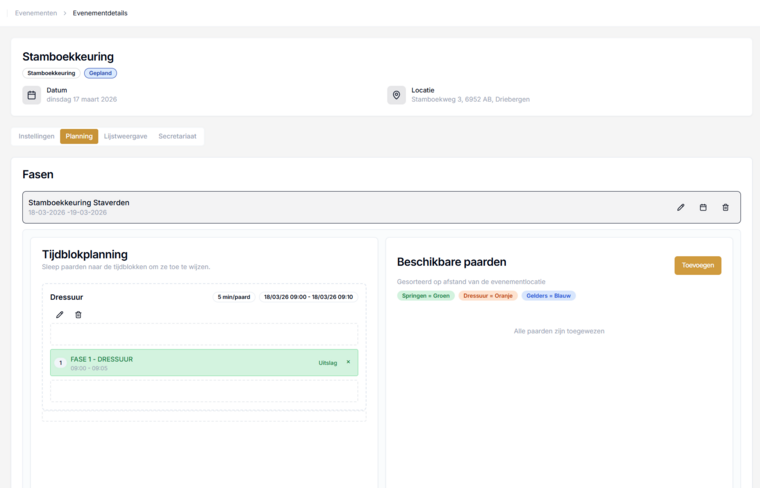Click the Gepland status badge
Image resolution: width=760 pixels, height=488 pixels.
tap(100, 73)
